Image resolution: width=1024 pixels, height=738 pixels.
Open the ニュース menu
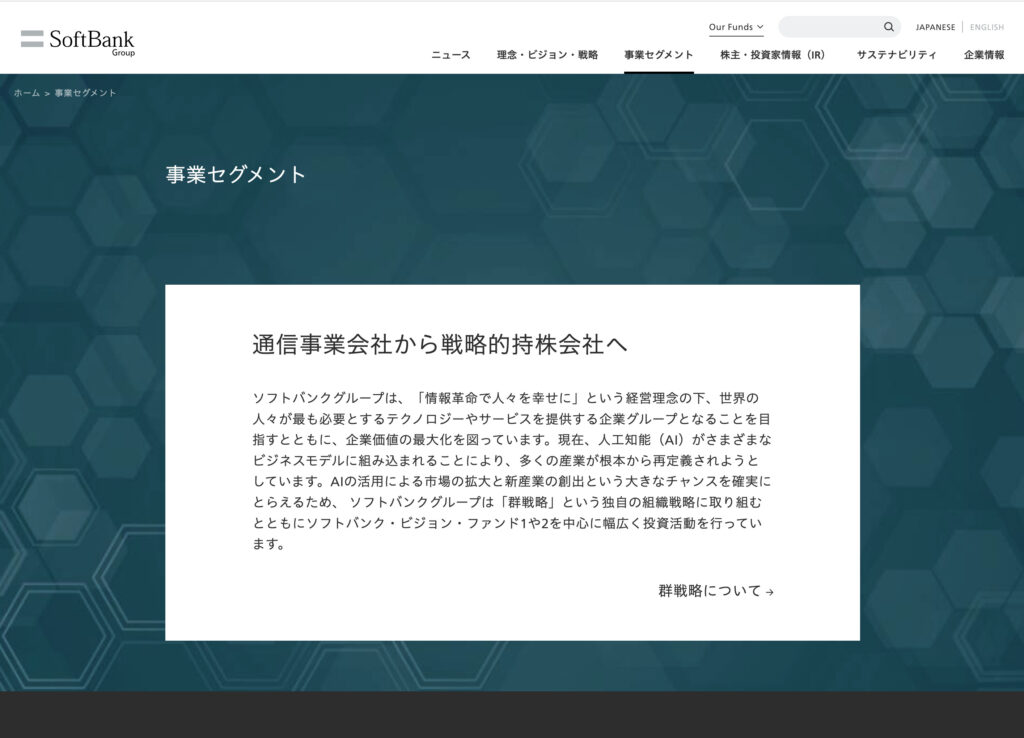pos(451,55)
